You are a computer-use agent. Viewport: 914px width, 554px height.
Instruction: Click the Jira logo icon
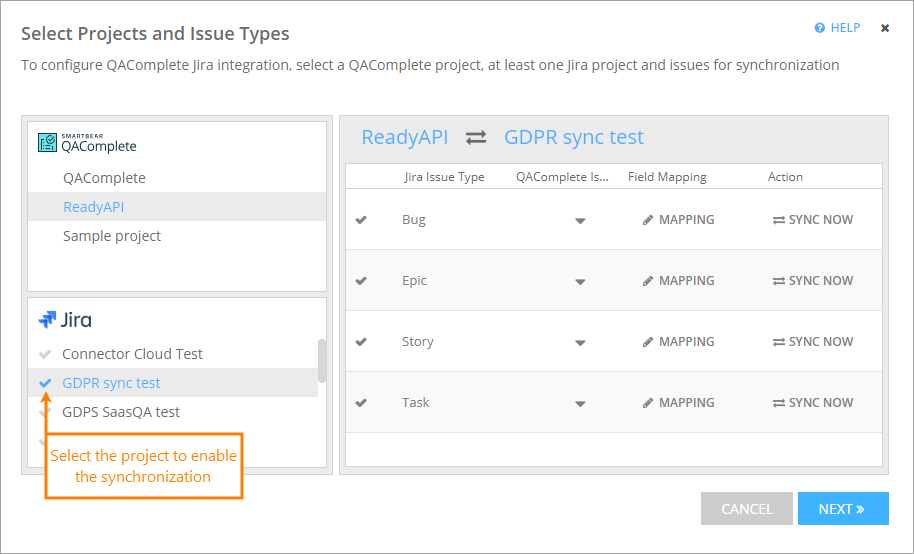pos(47,320)
